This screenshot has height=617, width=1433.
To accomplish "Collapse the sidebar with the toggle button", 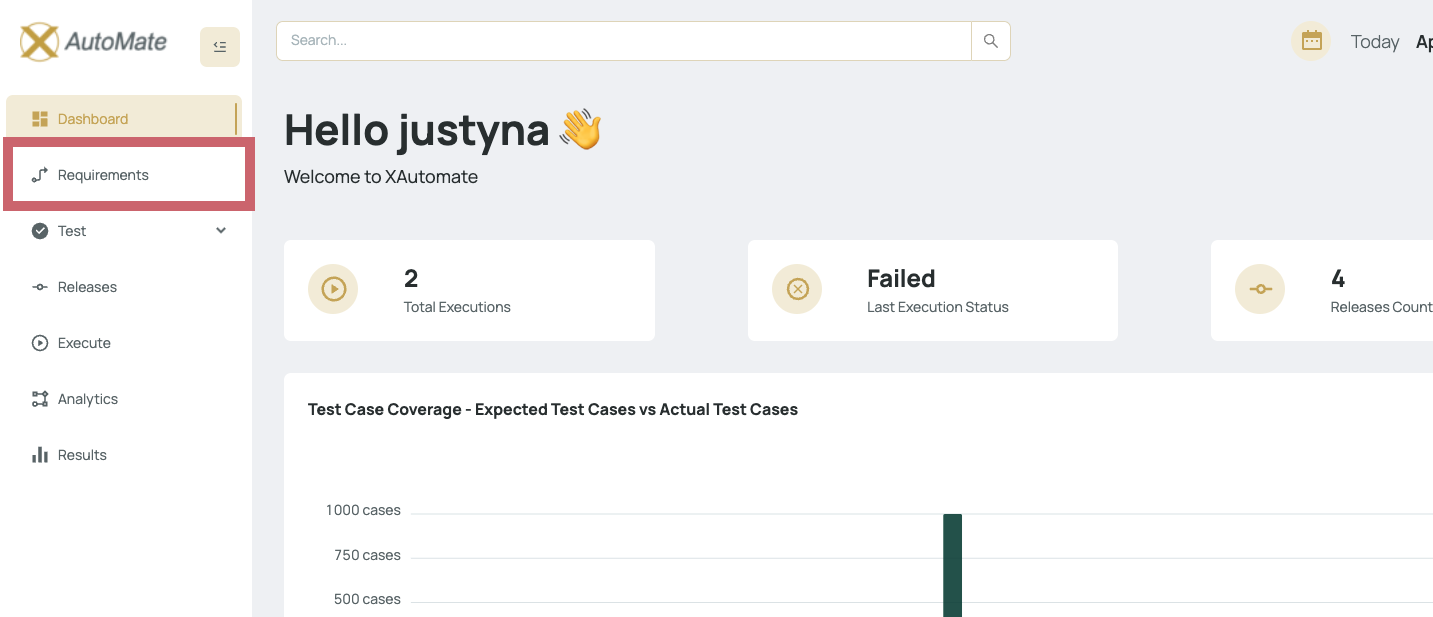I will (x=220, y=47).
